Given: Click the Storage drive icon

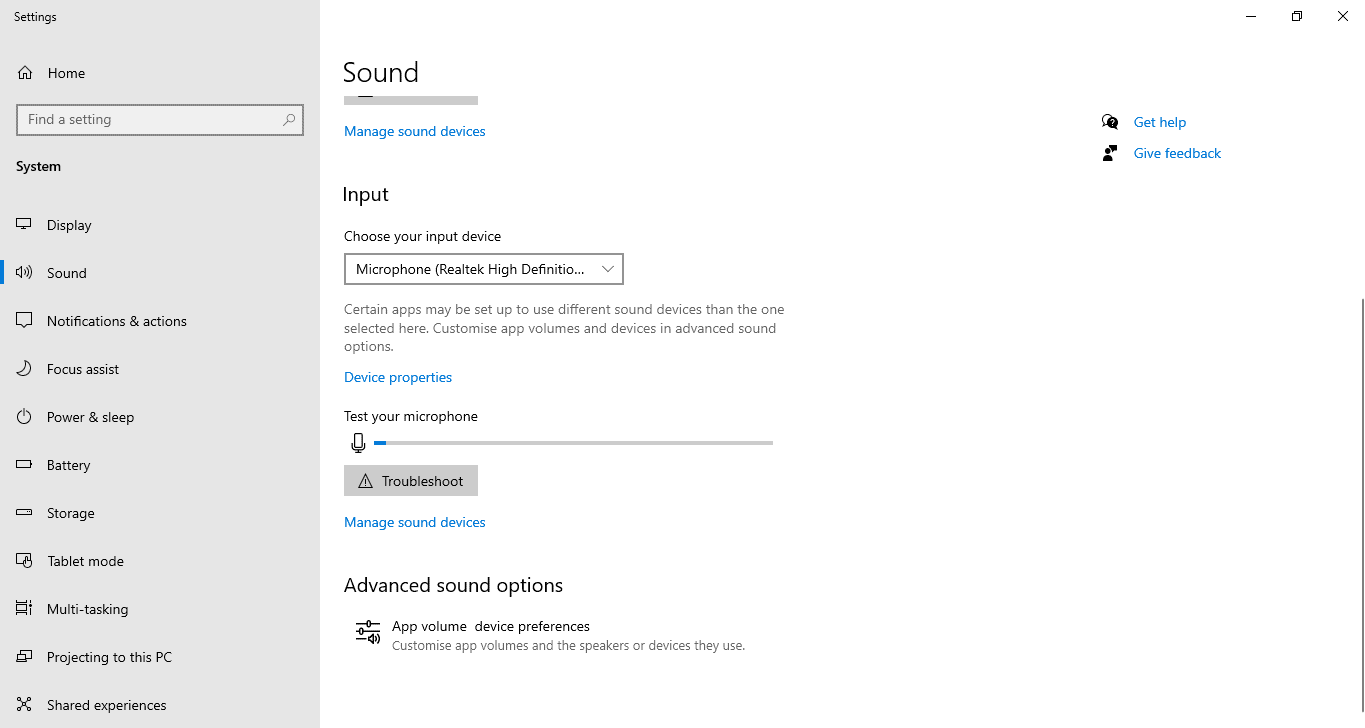Looking at the screenshot, I should [x=25, y=513].
